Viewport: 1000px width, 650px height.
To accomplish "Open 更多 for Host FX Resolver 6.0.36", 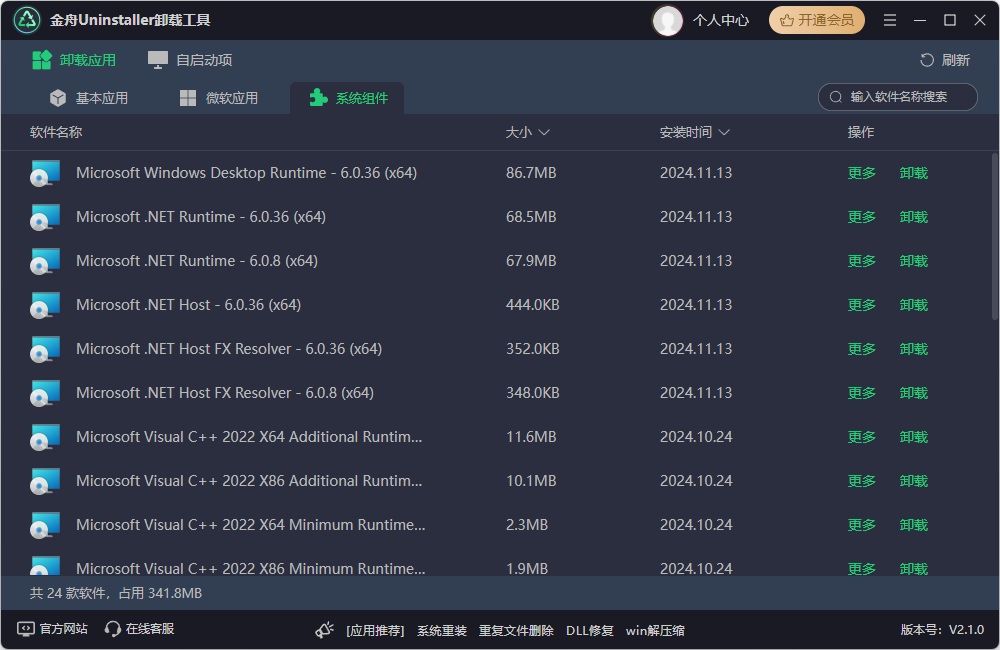I will point(862,349).
